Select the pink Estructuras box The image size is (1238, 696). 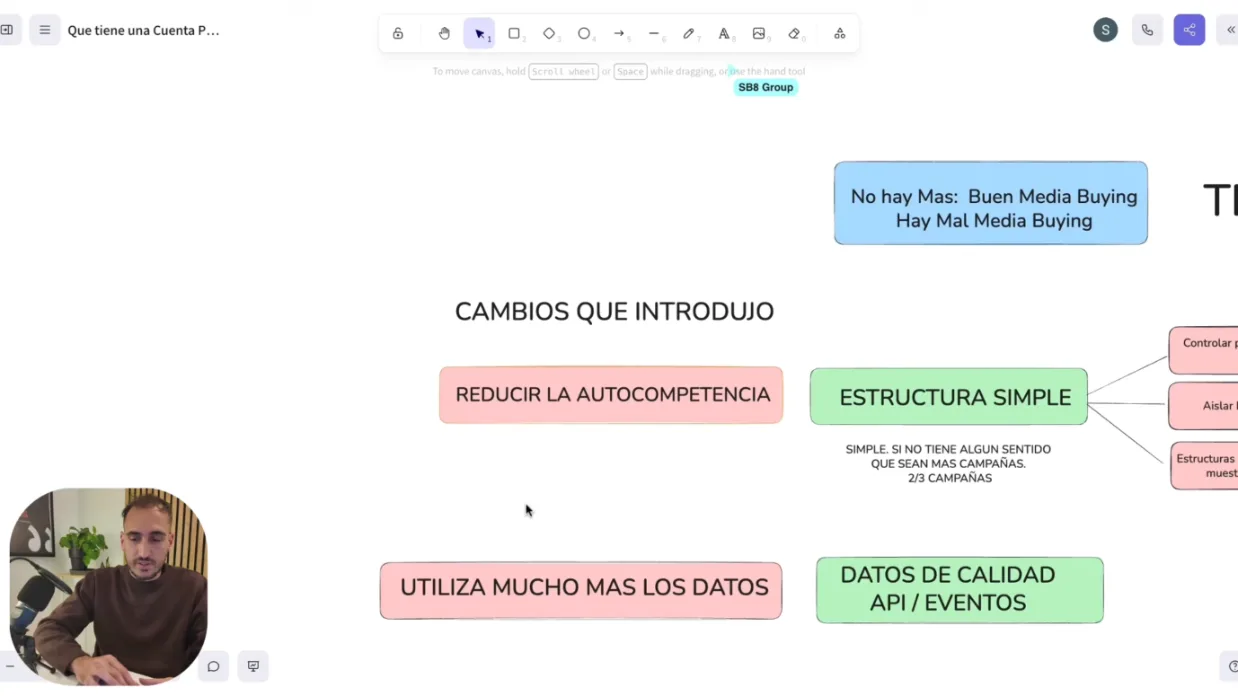(x=1205, y=465)
